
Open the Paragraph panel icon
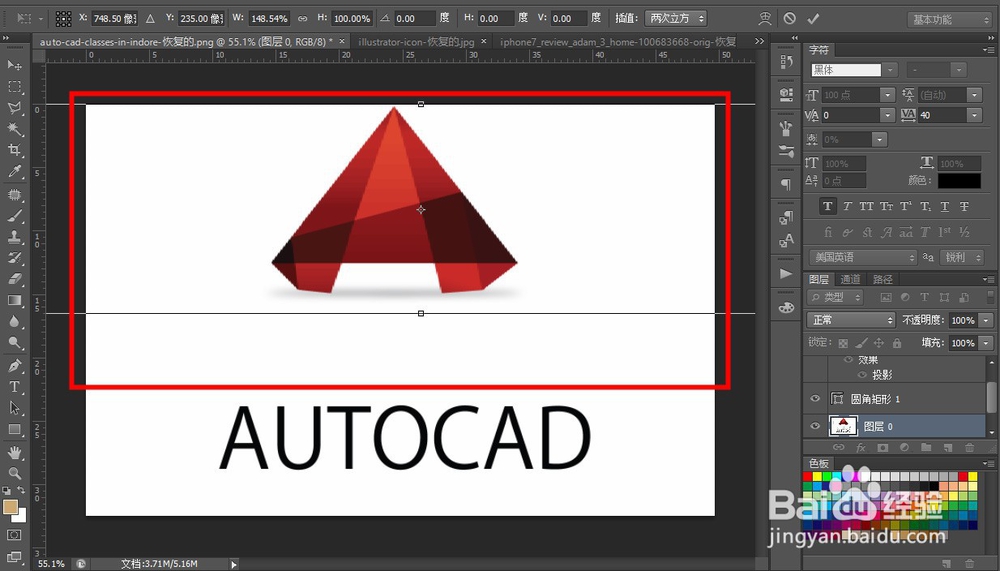pos(786,184)
